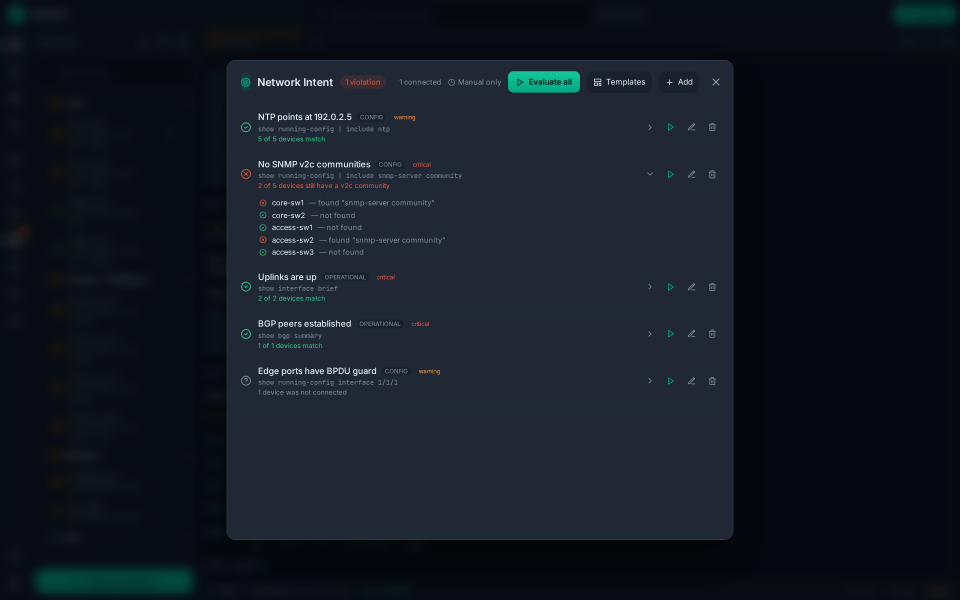Edit the Uplinks are up intent
Screen dimensions: 960x600
tap(691, 287)
